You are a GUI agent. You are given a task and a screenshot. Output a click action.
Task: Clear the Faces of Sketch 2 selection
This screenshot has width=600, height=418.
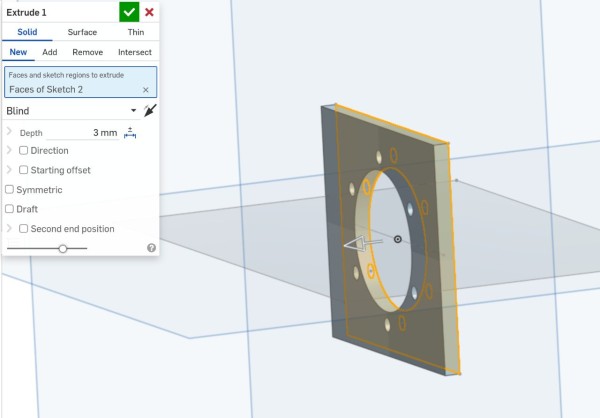(x=145, y=90)
